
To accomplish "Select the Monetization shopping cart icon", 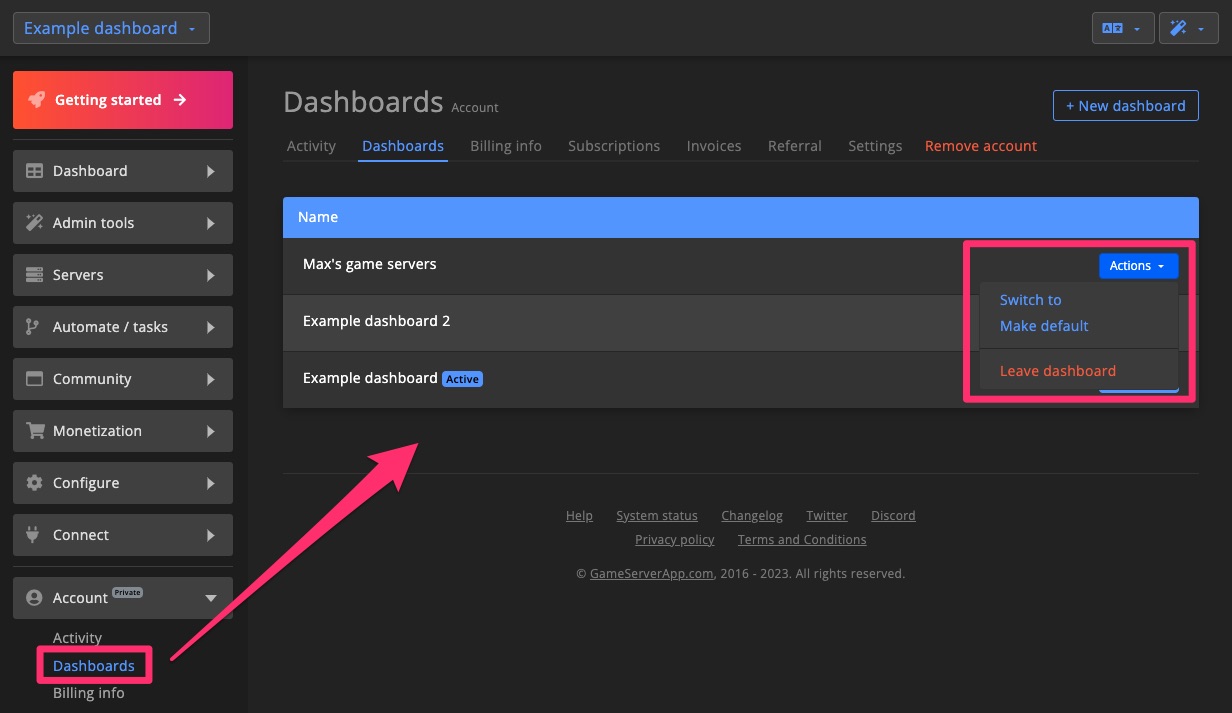I will coord(33,431).
